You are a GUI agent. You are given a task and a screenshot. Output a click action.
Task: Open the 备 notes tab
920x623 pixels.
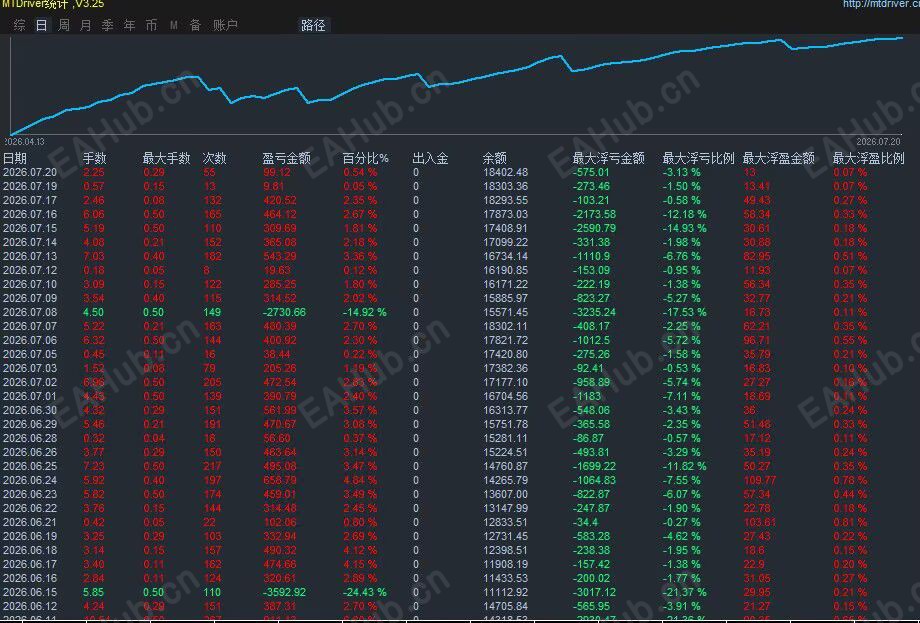(195, 25)
